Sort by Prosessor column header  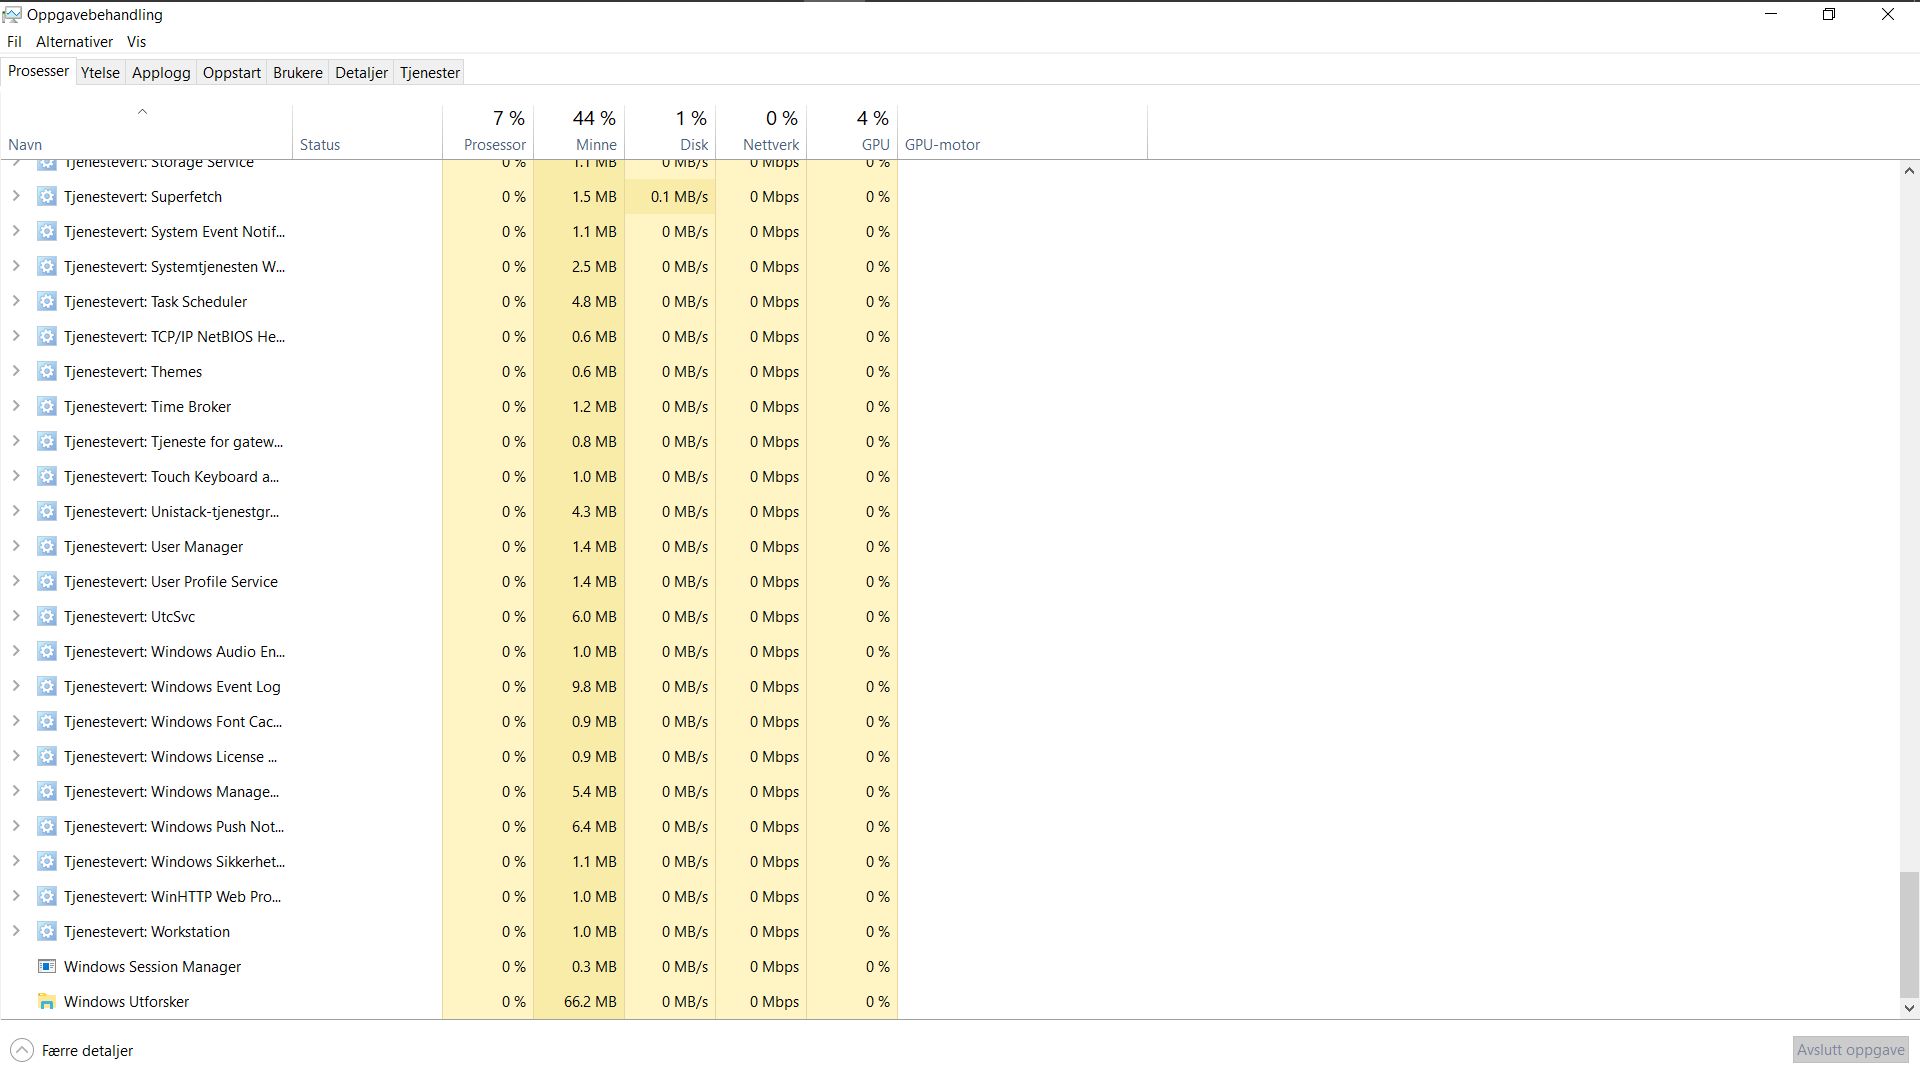click(488, 132)
